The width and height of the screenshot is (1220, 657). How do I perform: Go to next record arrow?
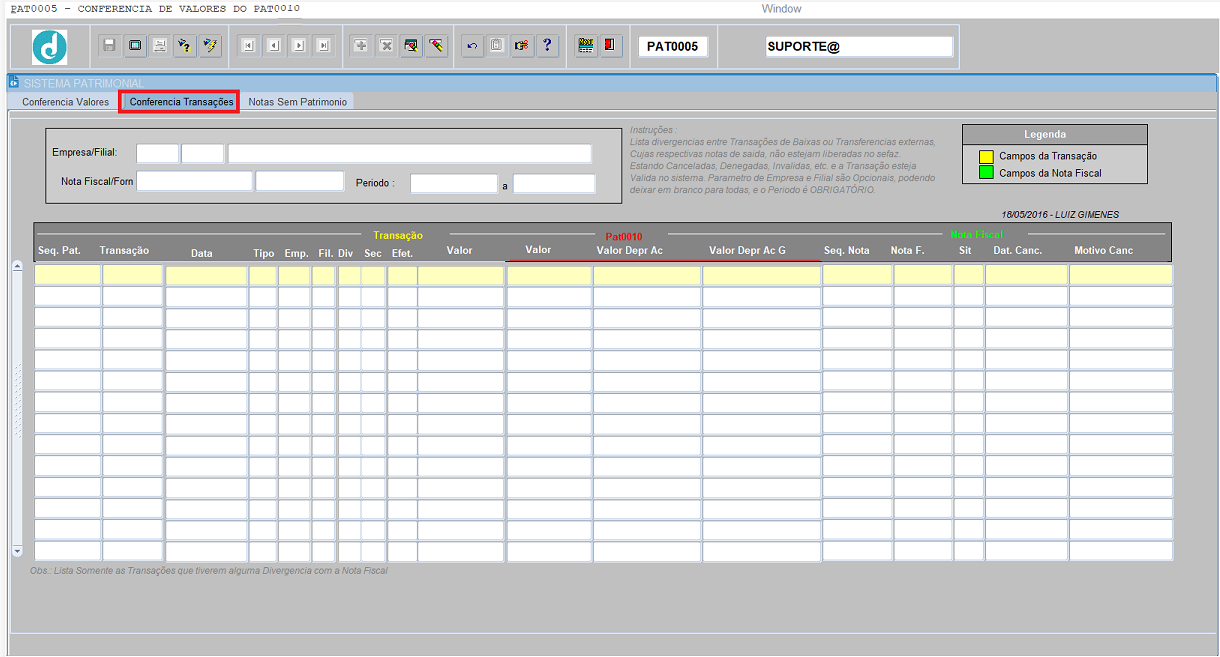tap(298, 46)
